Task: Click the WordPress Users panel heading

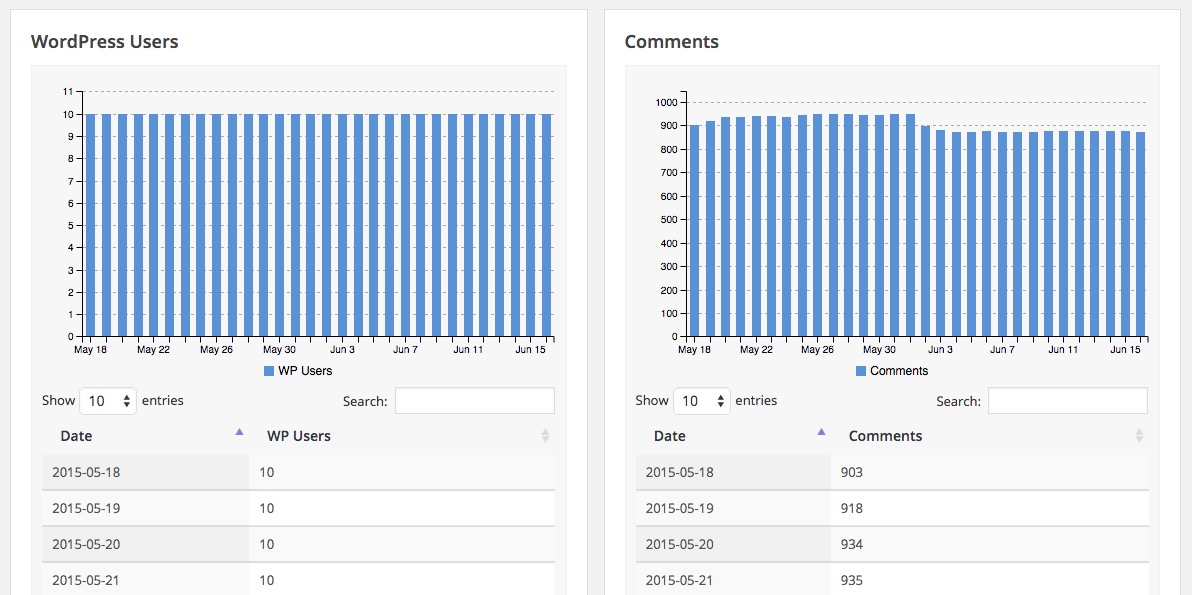Action: [x=105, y=41]
